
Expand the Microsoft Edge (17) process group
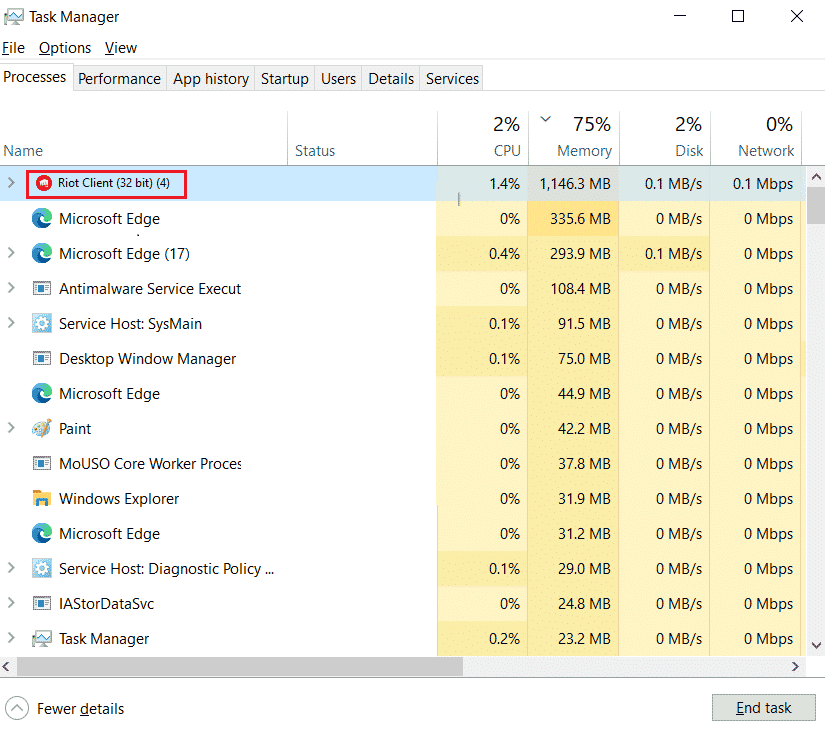(10, 253)
